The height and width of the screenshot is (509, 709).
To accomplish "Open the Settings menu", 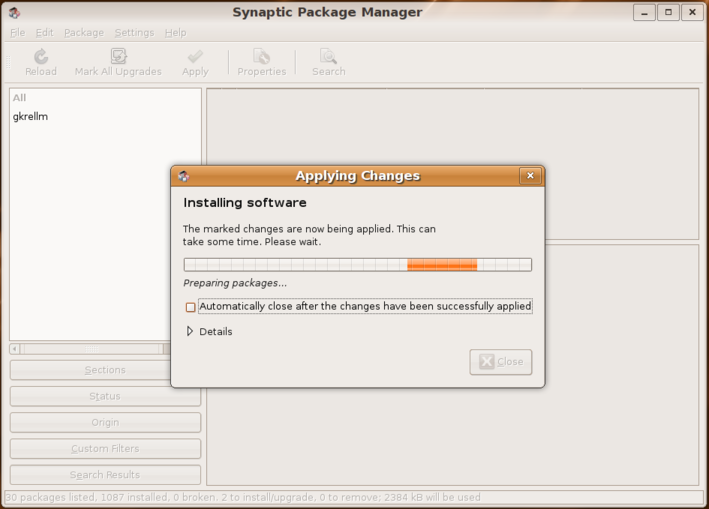I will pos(134,33).
